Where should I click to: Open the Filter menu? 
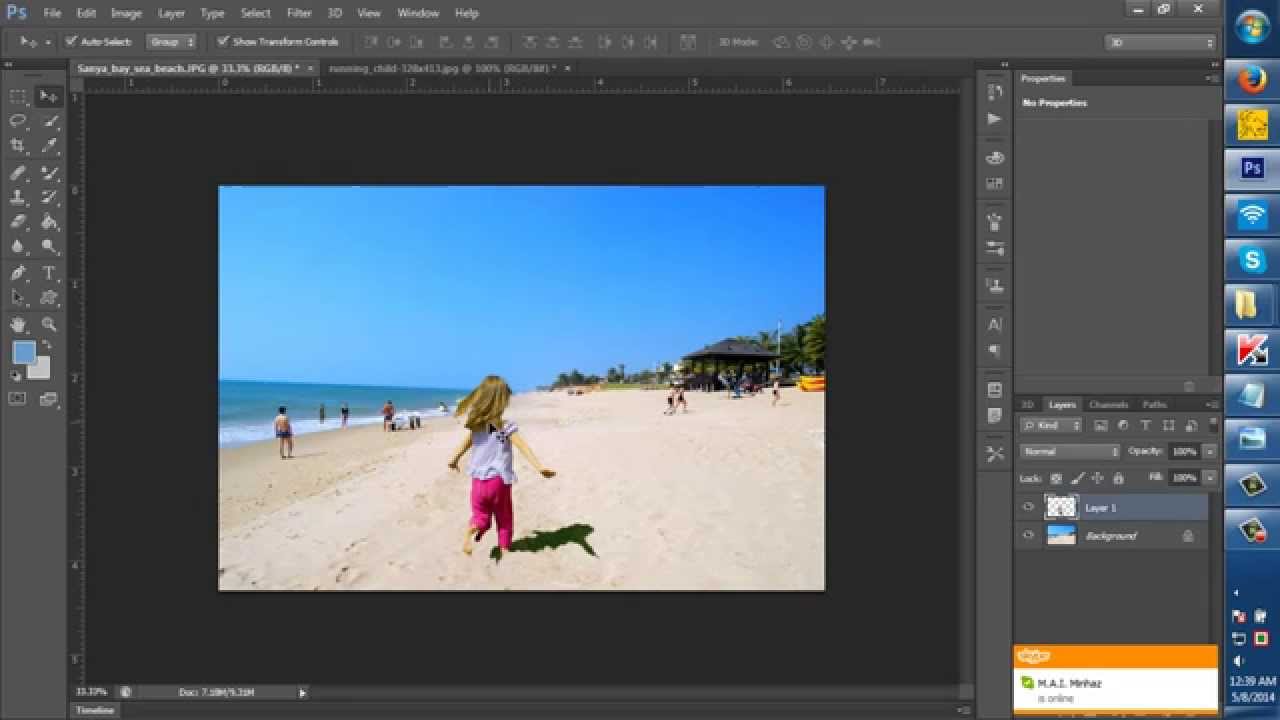pos(299,13)
